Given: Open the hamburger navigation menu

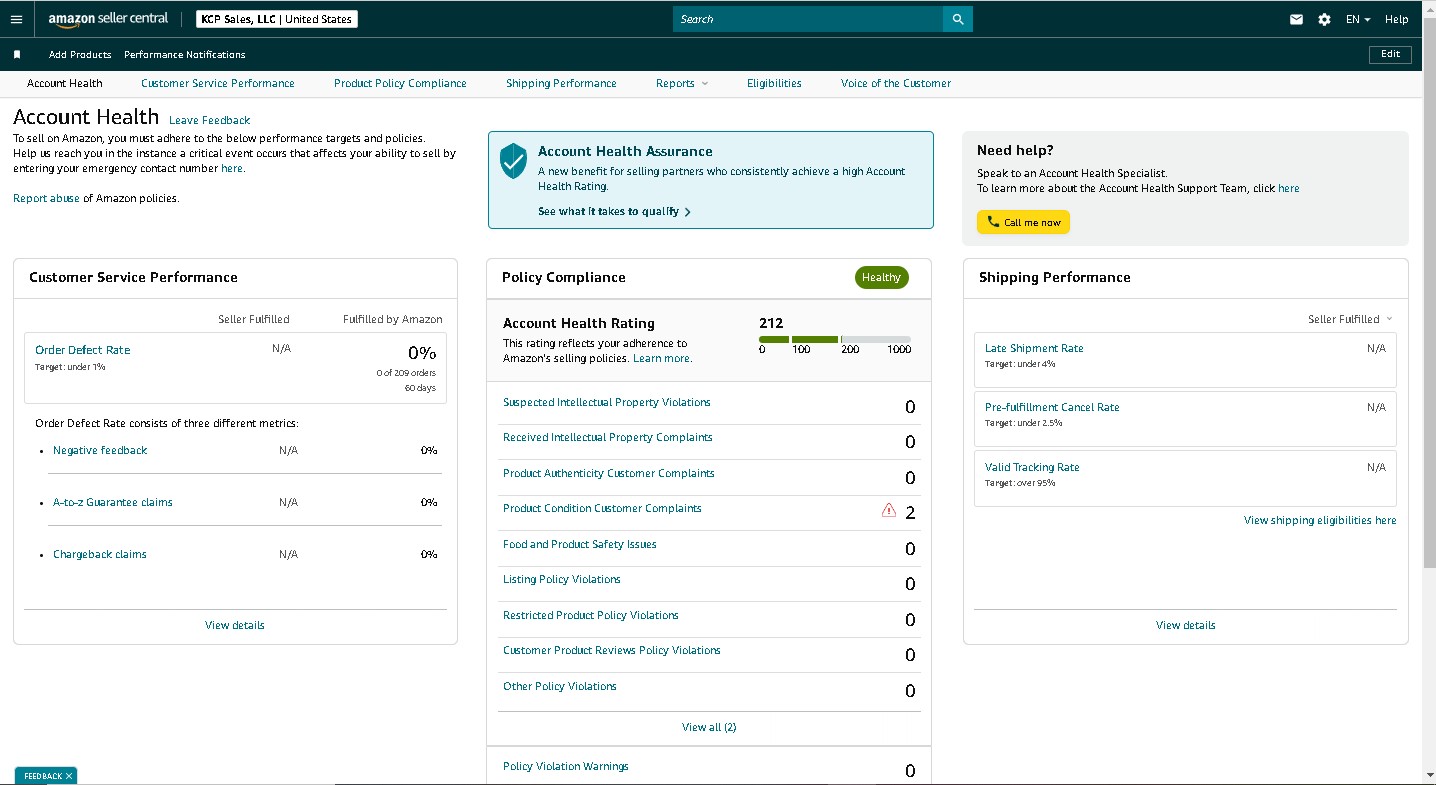Looking at the screenshot, I should pos(16,19).
